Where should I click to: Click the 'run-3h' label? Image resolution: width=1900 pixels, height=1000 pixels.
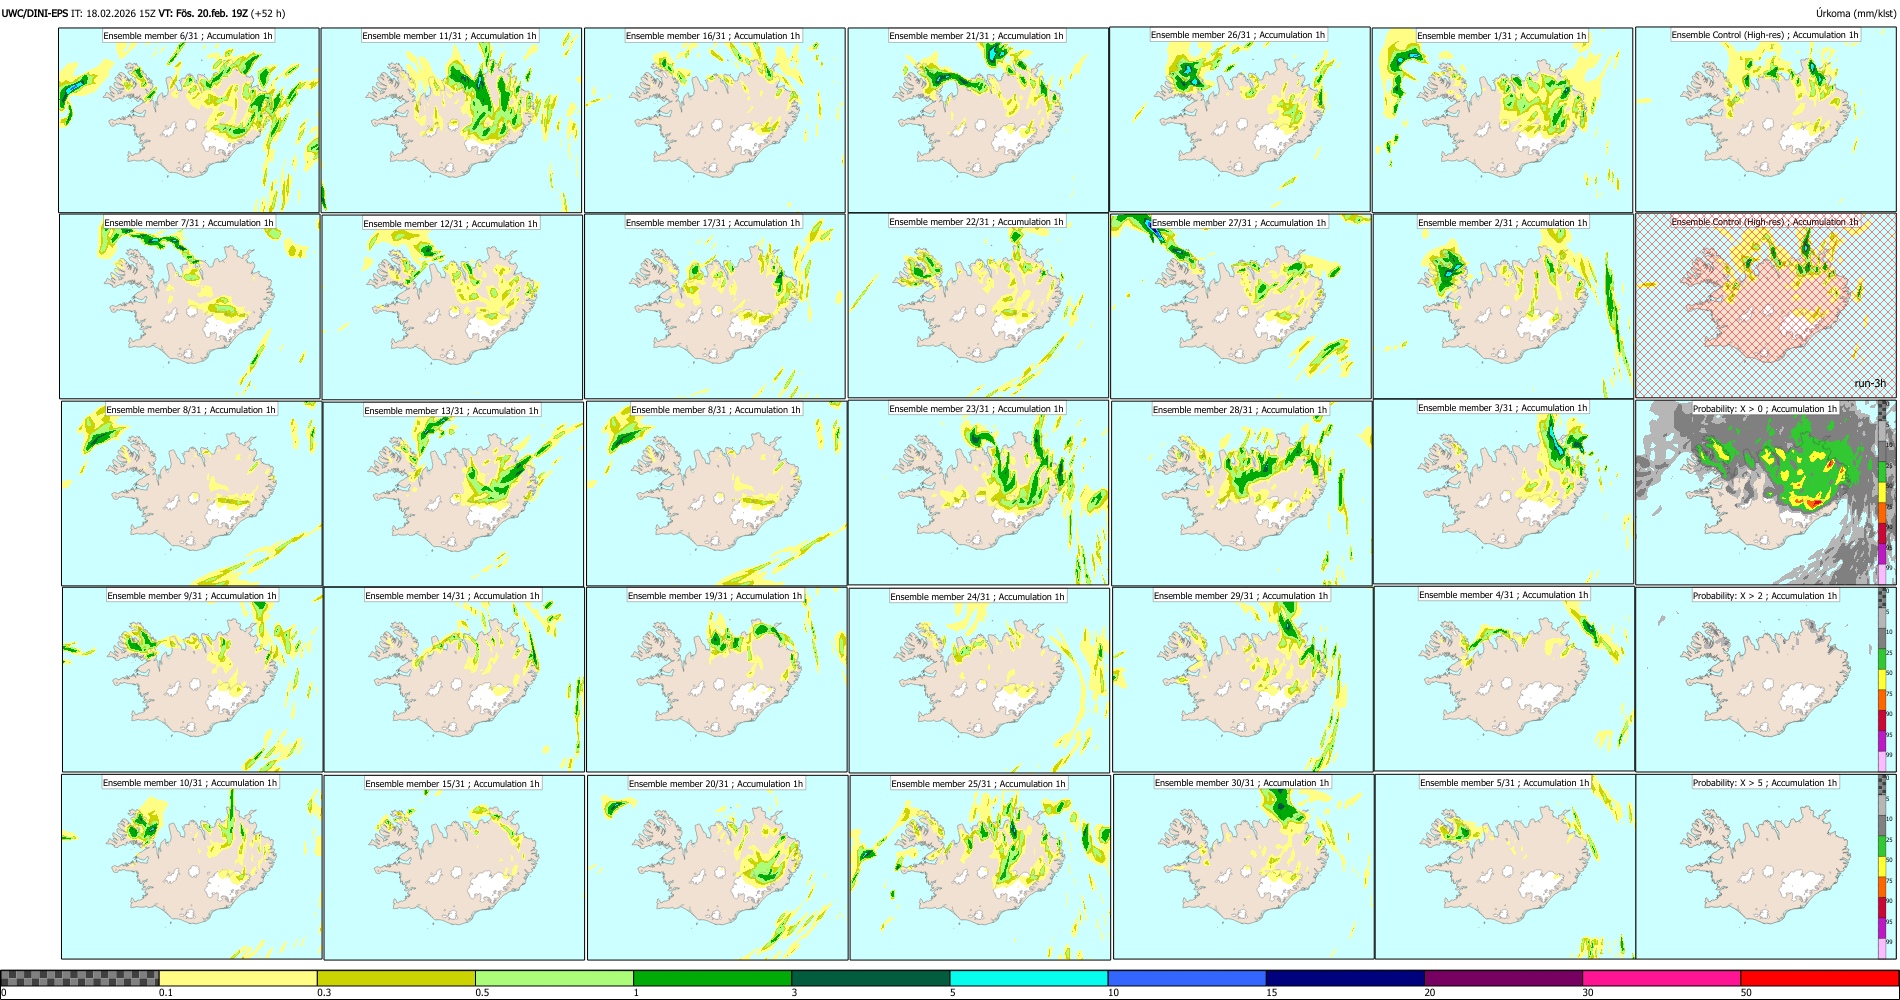coord(1870,384)
